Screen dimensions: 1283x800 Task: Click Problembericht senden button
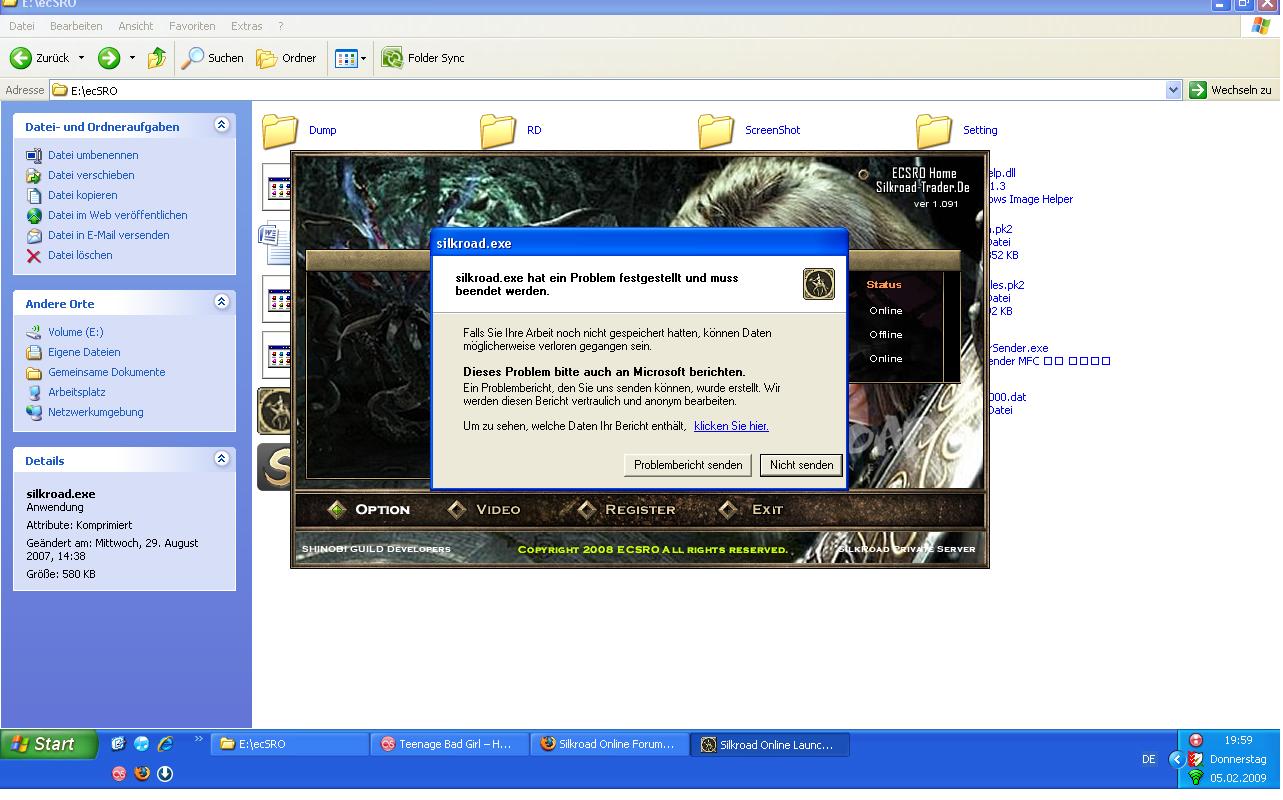click(688, 465)
